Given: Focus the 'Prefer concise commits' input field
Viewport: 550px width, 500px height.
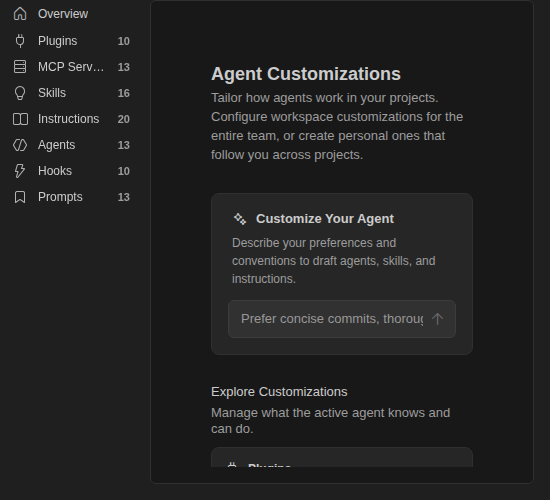Looking at the screenshot, I should coord(332,319).
